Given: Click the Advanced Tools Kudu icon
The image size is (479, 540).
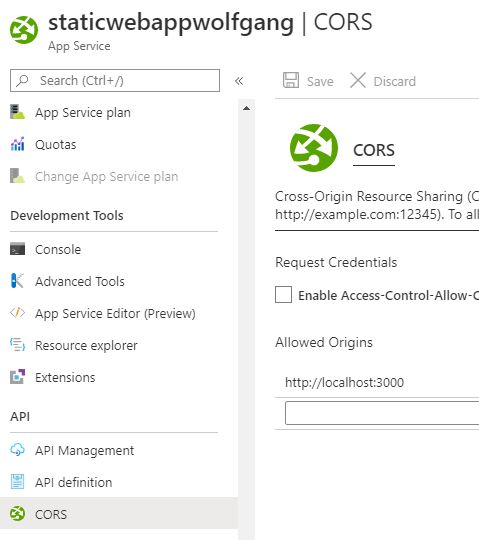Looking at the screenshot, I should pos(17,281).
